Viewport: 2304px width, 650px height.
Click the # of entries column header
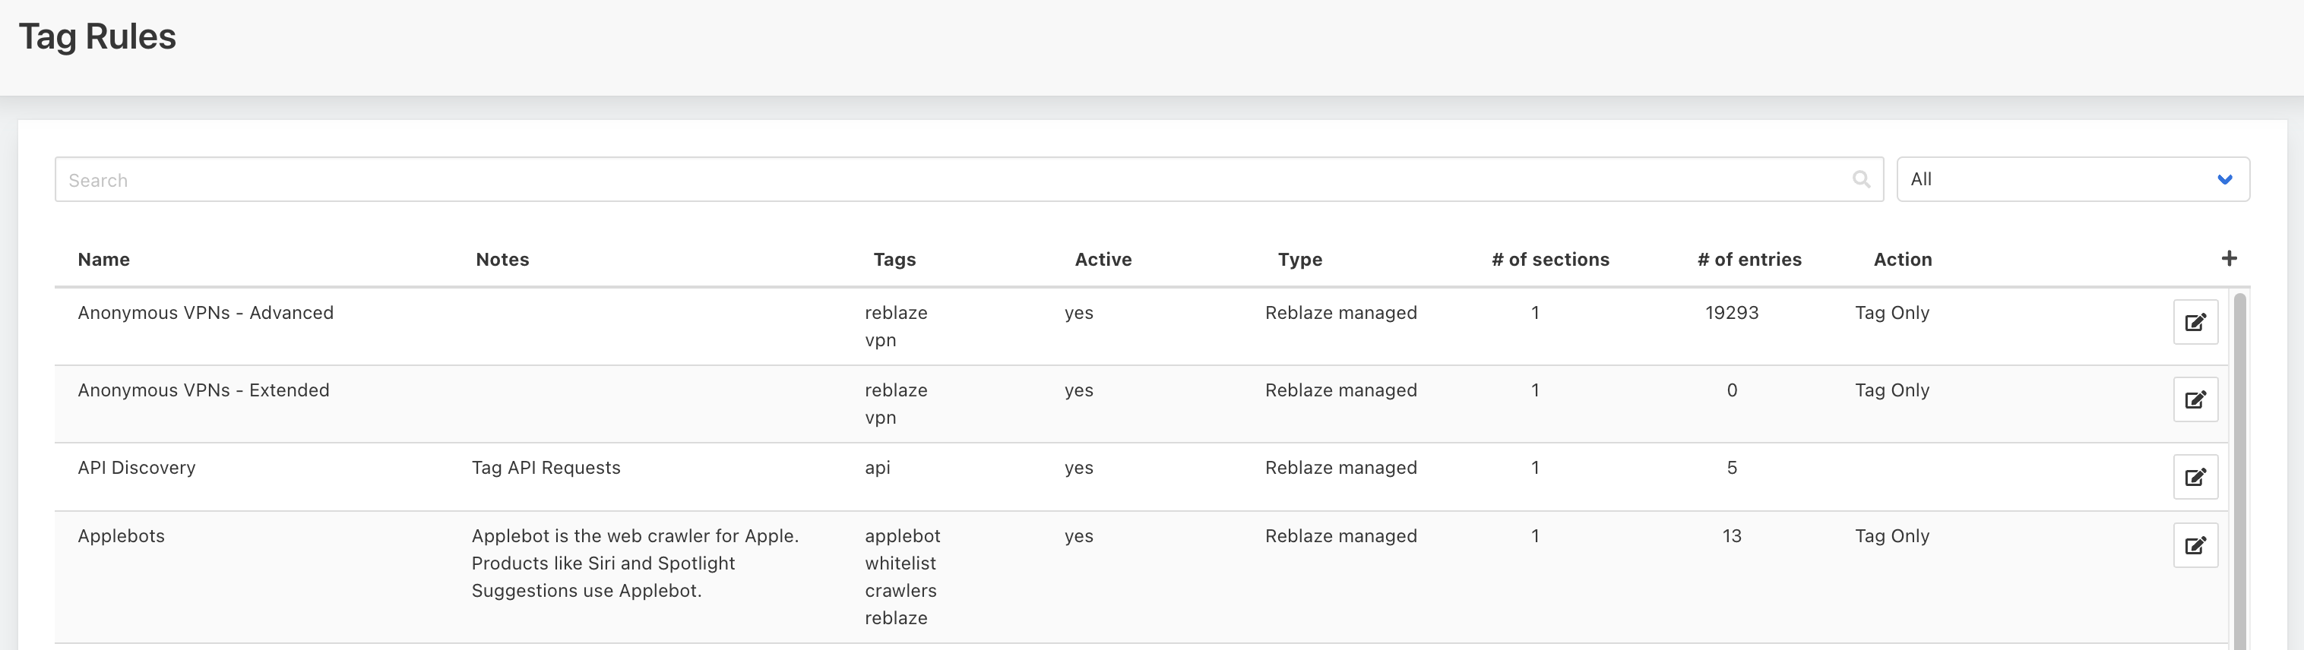[x=1749, y=260]
